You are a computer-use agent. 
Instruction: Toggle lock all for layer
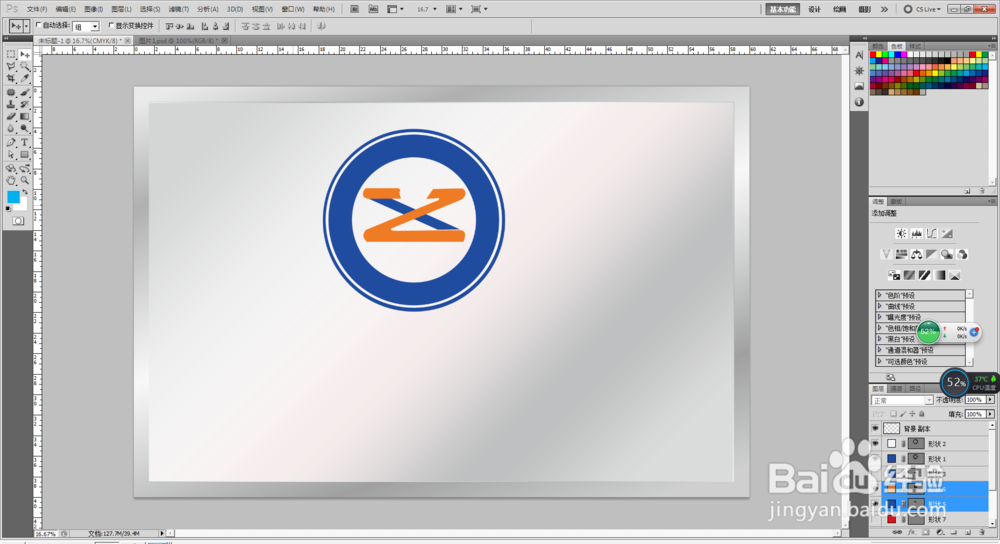[x=922, y=414]
